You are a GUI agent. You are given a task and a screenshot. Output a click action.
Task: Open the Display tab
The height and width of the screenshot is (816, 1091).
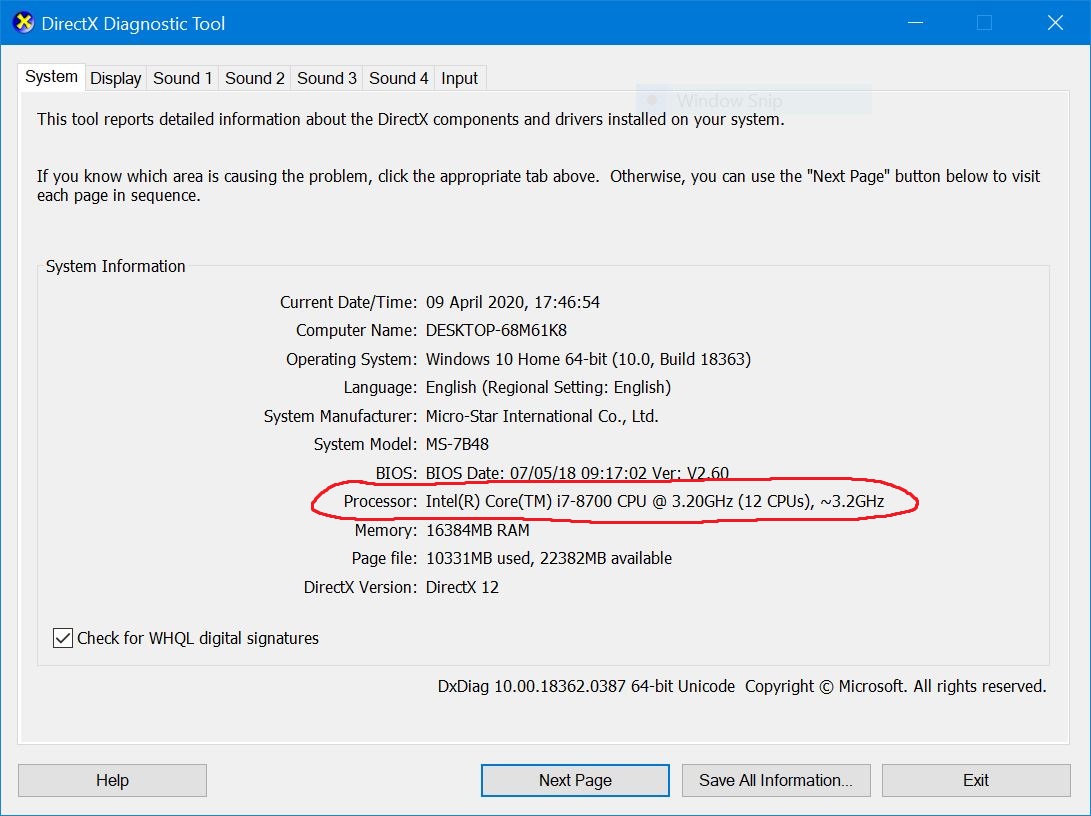(116, 79)
